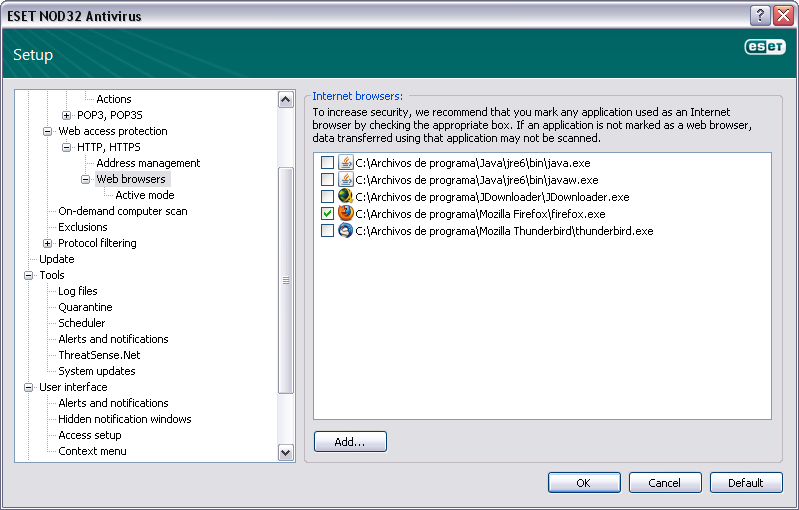Select the thunderbird.exe path row
Viewport: 799px width, 510px height.
tap(504, 231)
